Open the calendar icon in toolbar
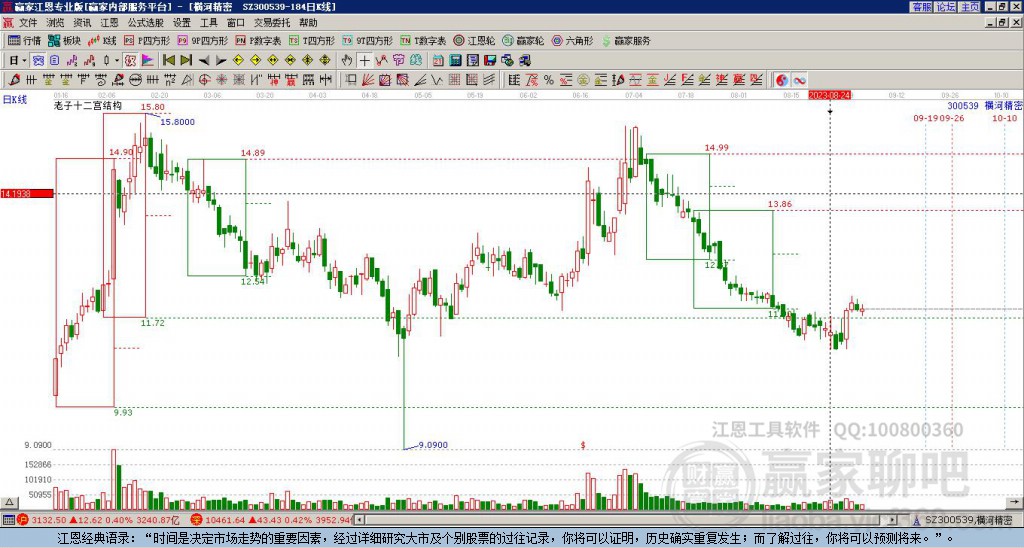Screen dimensions: 1024x548 click(438, 61)
